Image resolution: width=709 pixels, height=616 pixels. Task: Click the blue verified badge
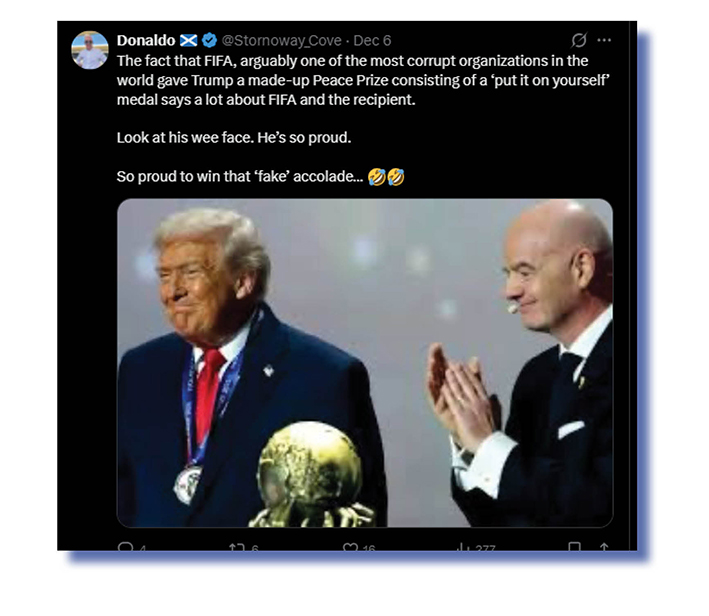tap(209, 40)
